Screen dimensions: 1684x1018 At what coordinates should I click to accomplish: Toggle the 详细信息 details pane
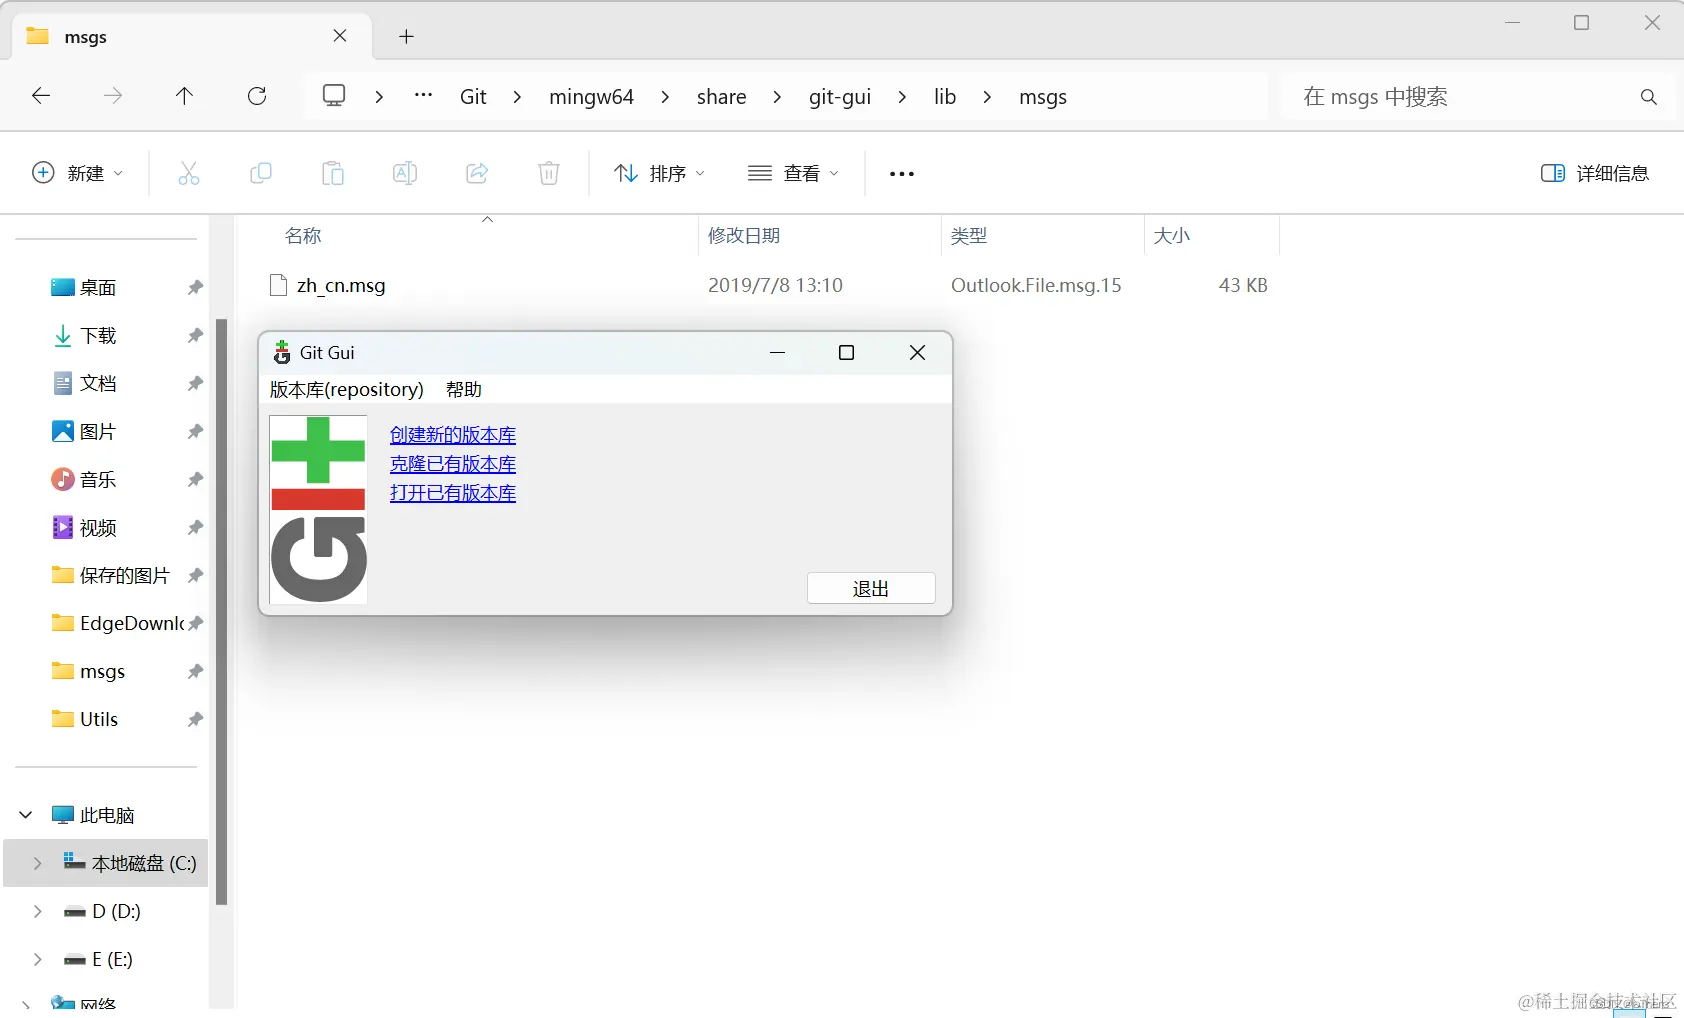pos(1595,173)
